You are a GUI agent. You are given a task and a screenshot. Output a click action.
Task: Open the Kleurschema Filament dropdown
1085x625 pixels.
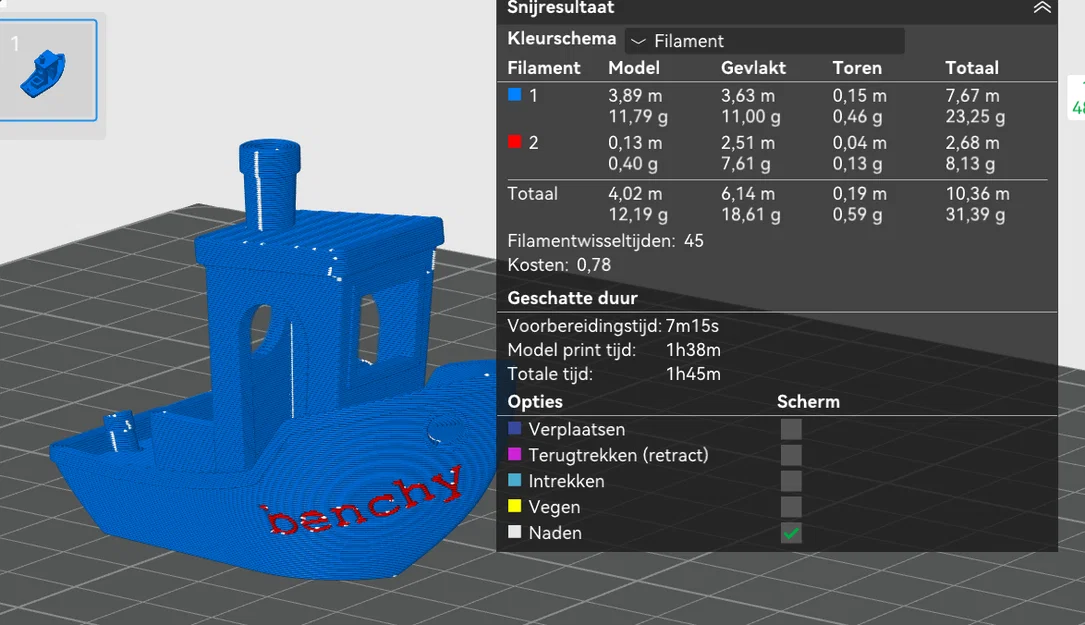click(765, 41)
